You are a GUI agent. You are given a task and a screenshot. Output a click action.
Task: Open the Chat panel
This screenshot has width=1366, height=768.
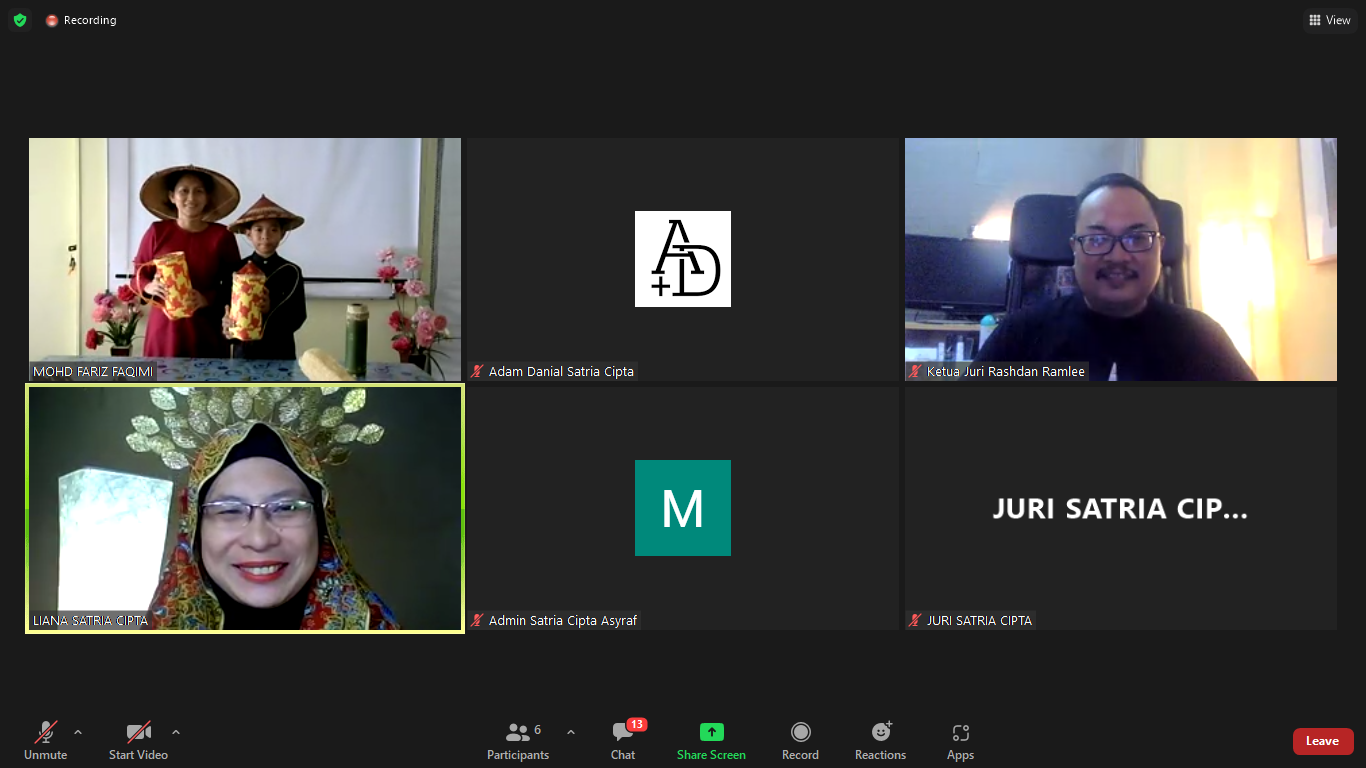(x=623, y=740)
